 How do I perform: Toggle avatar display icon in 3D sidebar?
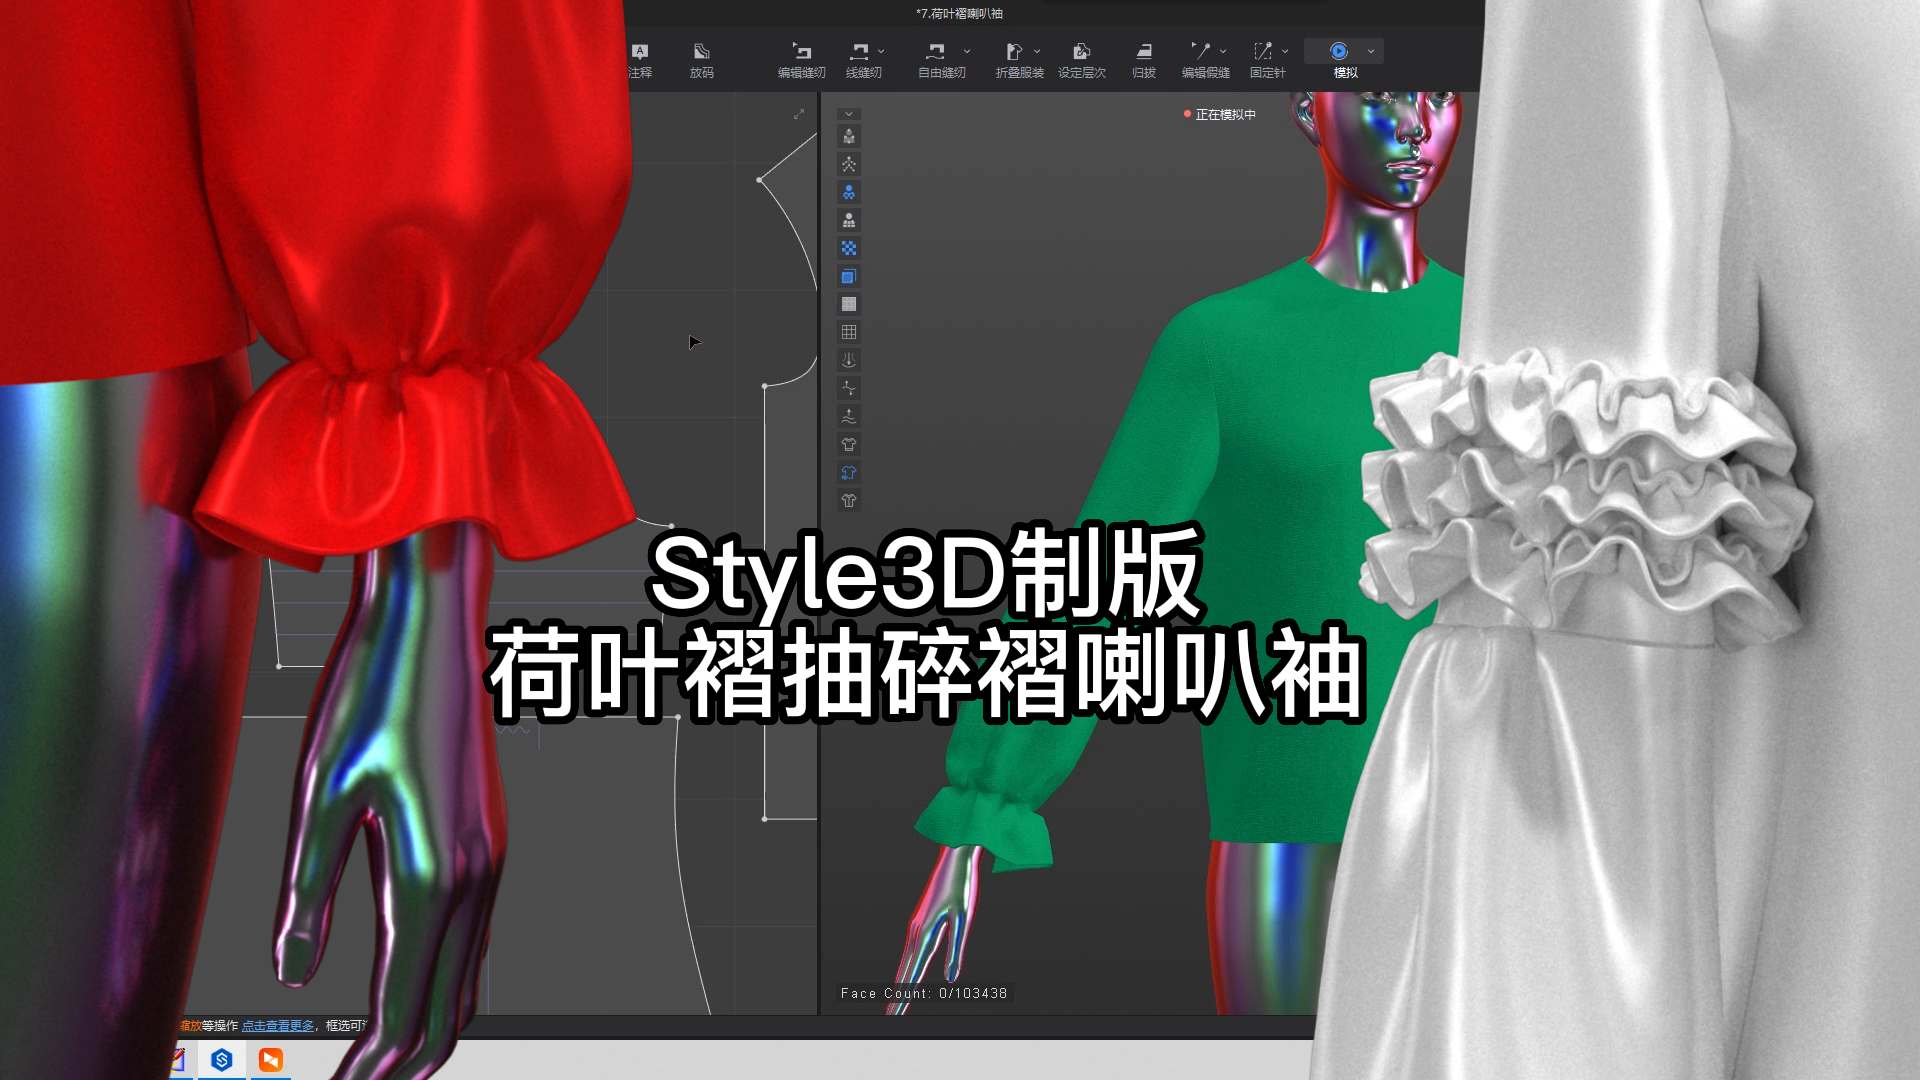[849, 137]
